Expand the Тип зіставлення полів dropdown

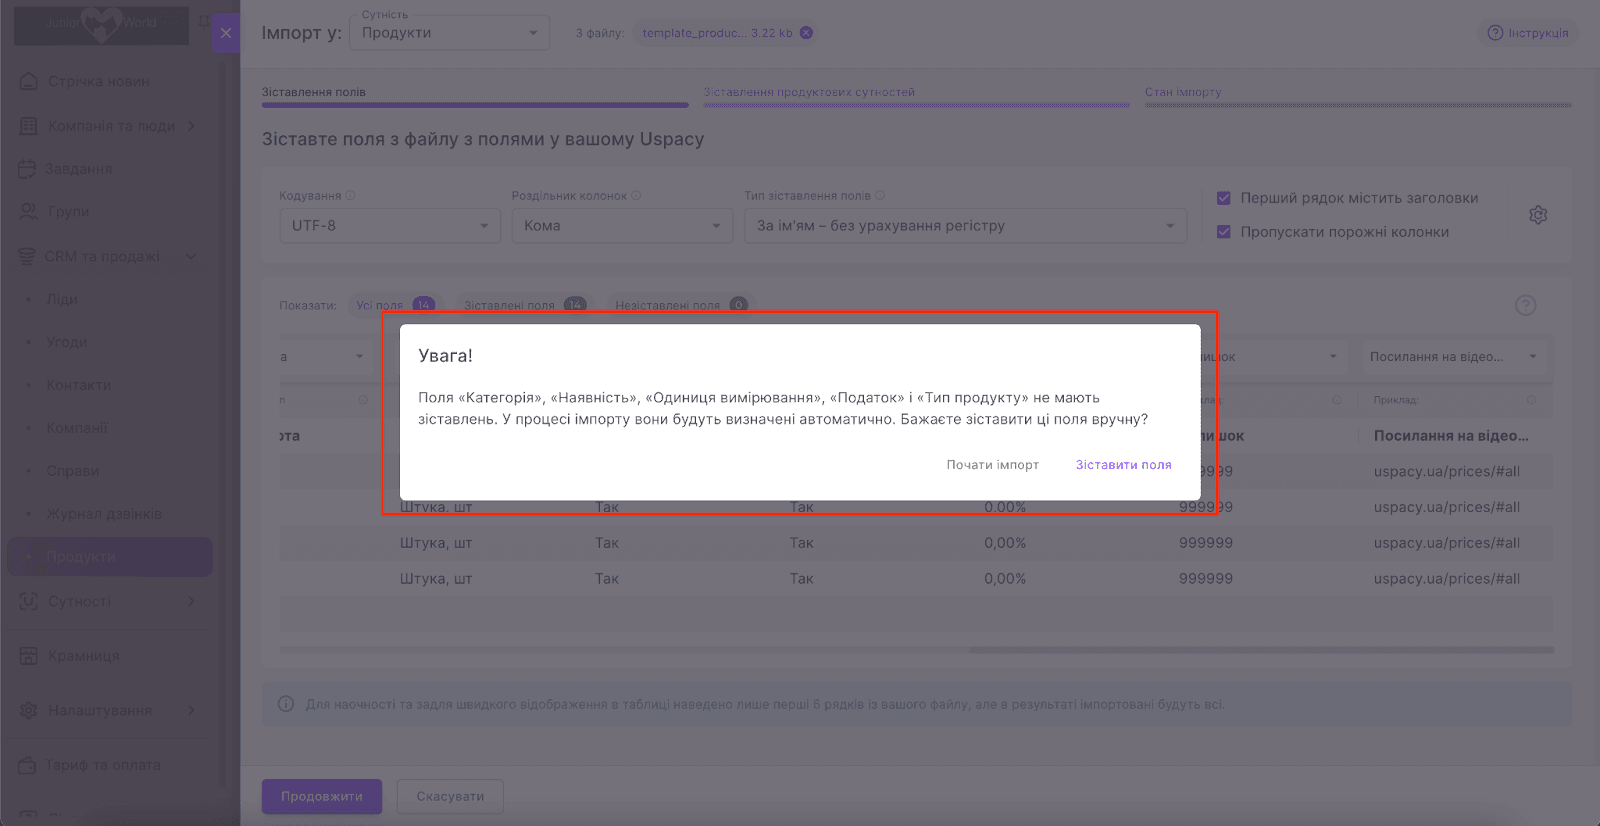tap(965, 226)
